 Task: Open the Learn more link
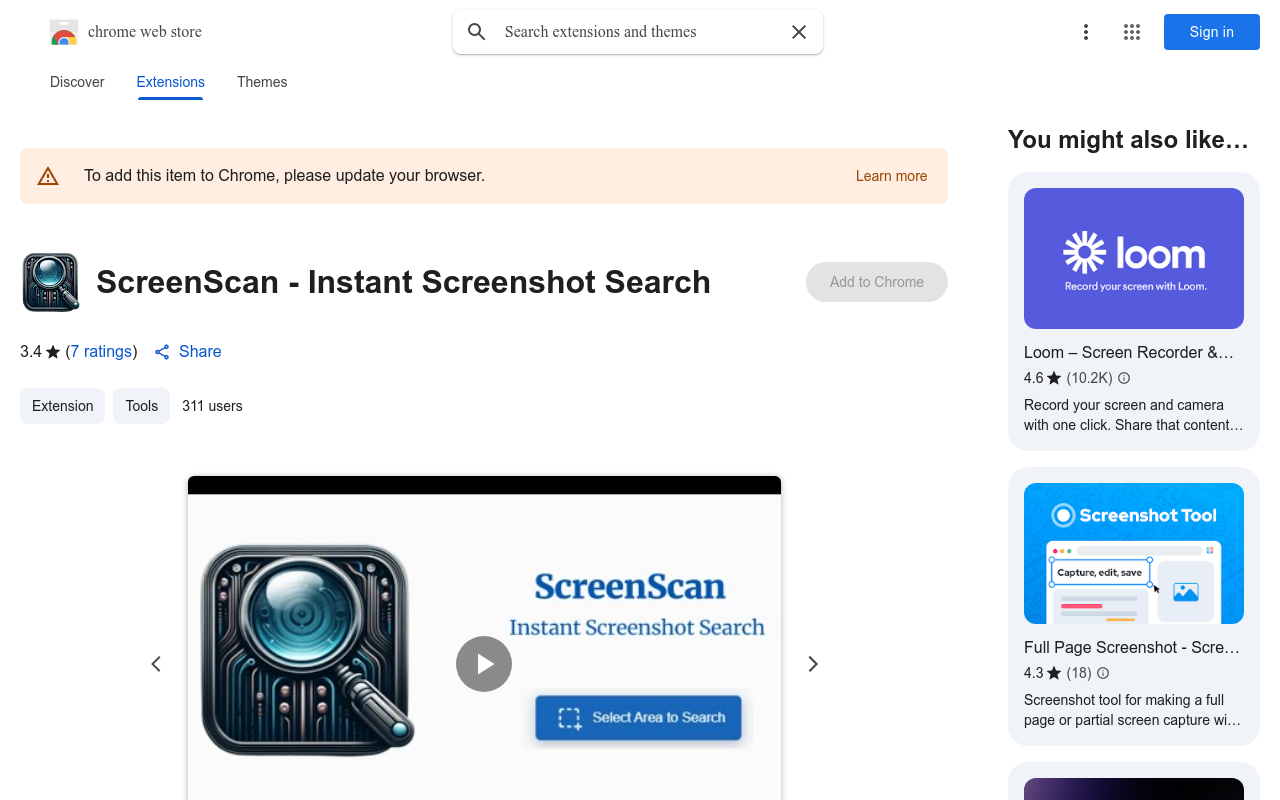coord(891,176)
